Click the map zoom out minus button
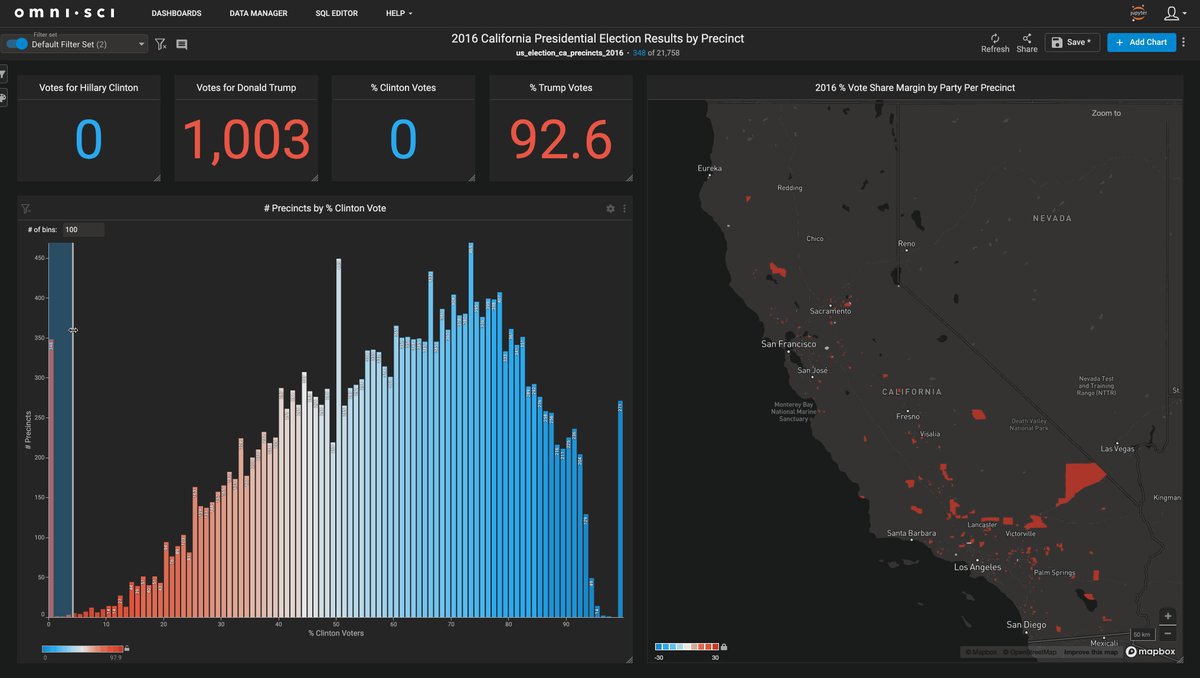Viewport: 1200px width, 678px height. pyautogui.click(x=1168, y=633)
